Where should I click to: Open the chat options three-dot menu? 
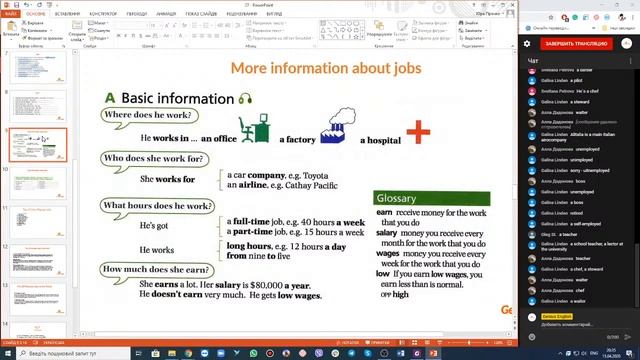(631, 61)
